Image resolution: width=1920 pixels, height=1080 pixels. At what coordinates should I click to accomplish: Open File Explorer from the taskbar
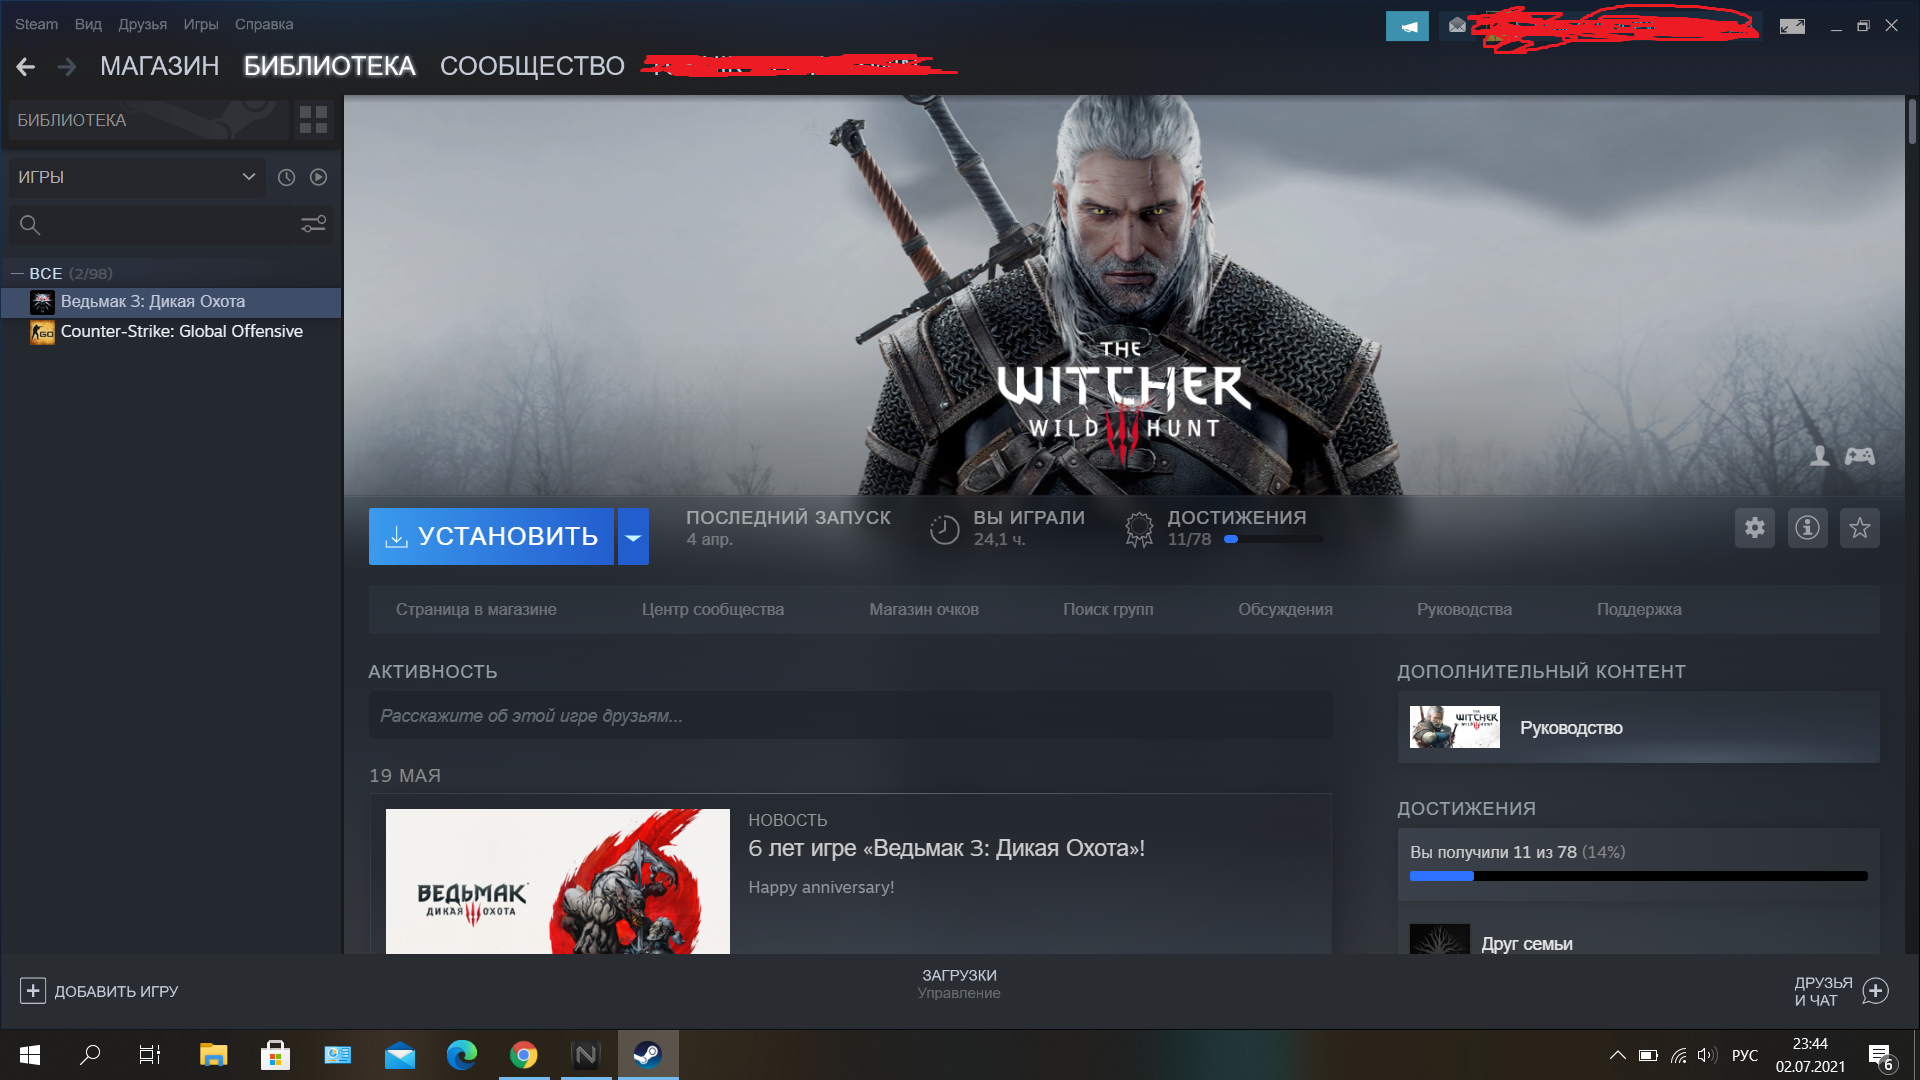click(213, 1055)
